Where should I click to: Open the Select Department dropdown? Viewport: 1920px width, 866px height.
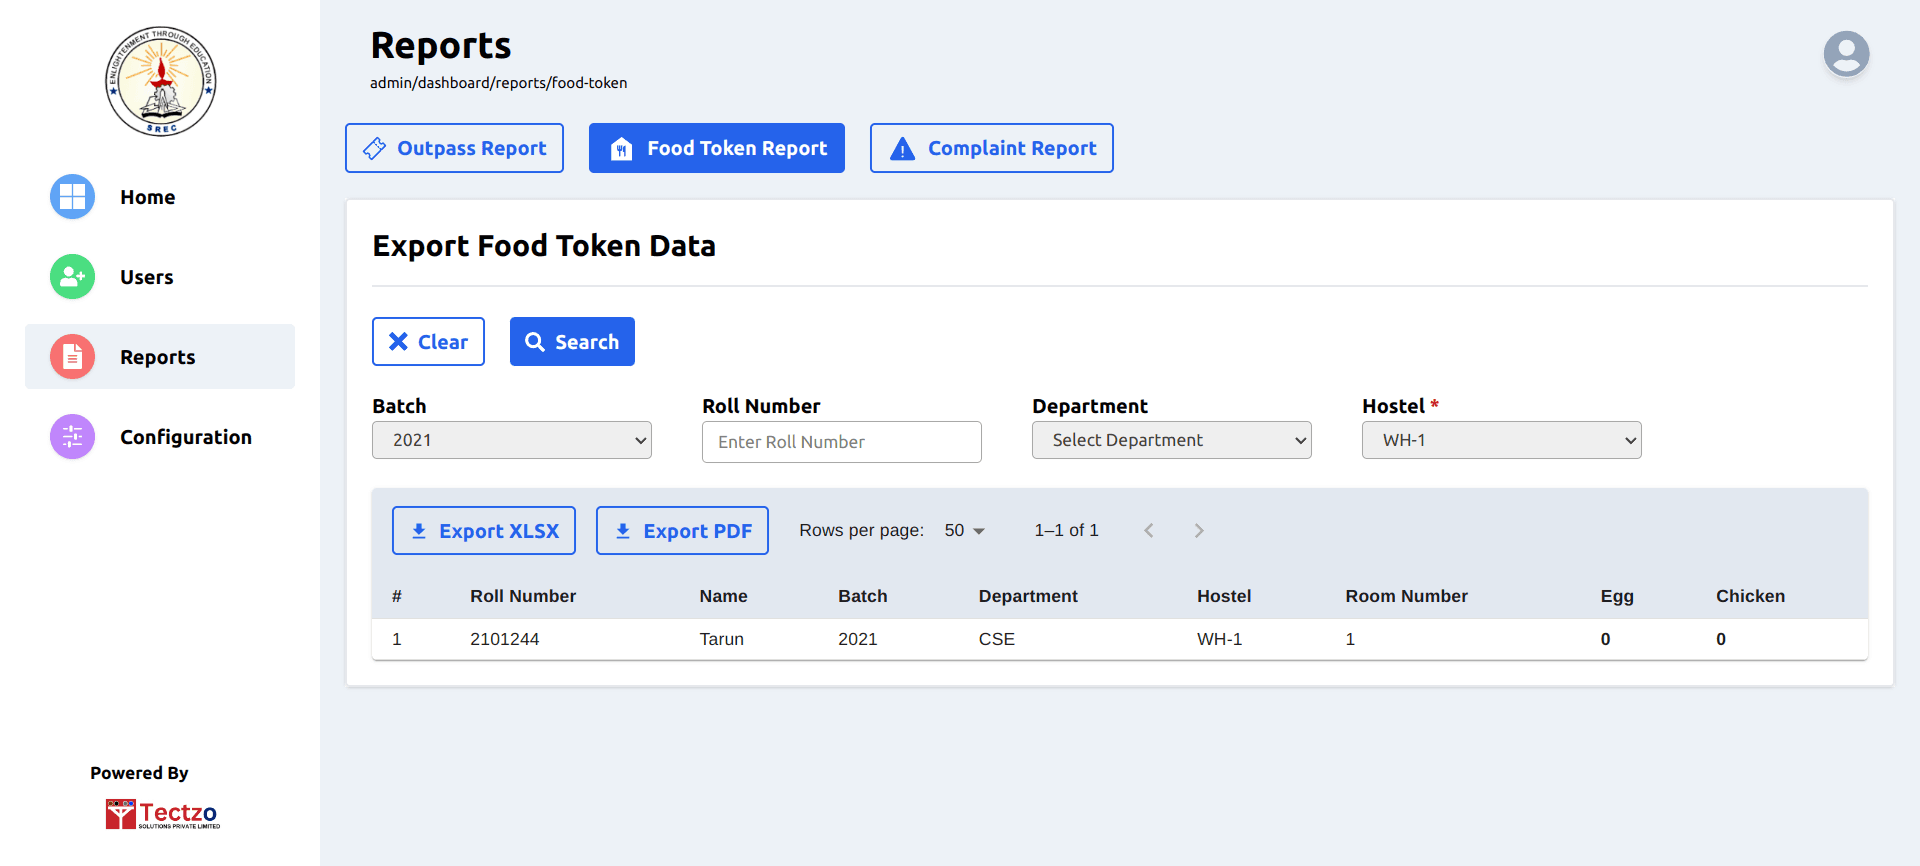[x=1171, y=440]
